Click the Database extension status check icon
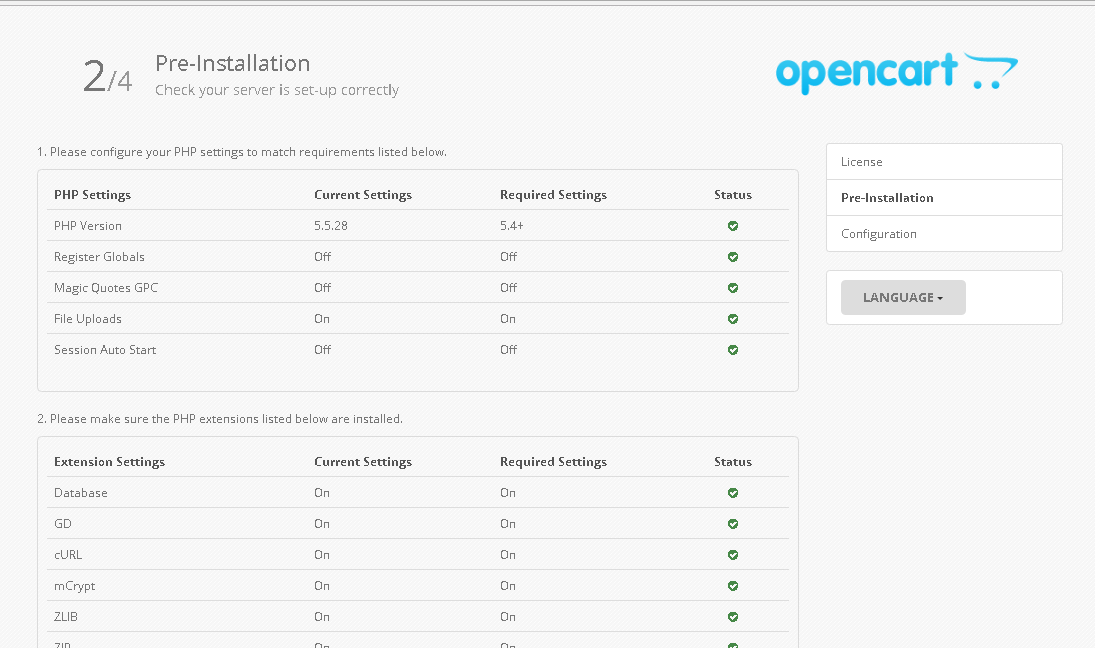This screenshot has width=1095, height=648. click(x=733, y=493)
